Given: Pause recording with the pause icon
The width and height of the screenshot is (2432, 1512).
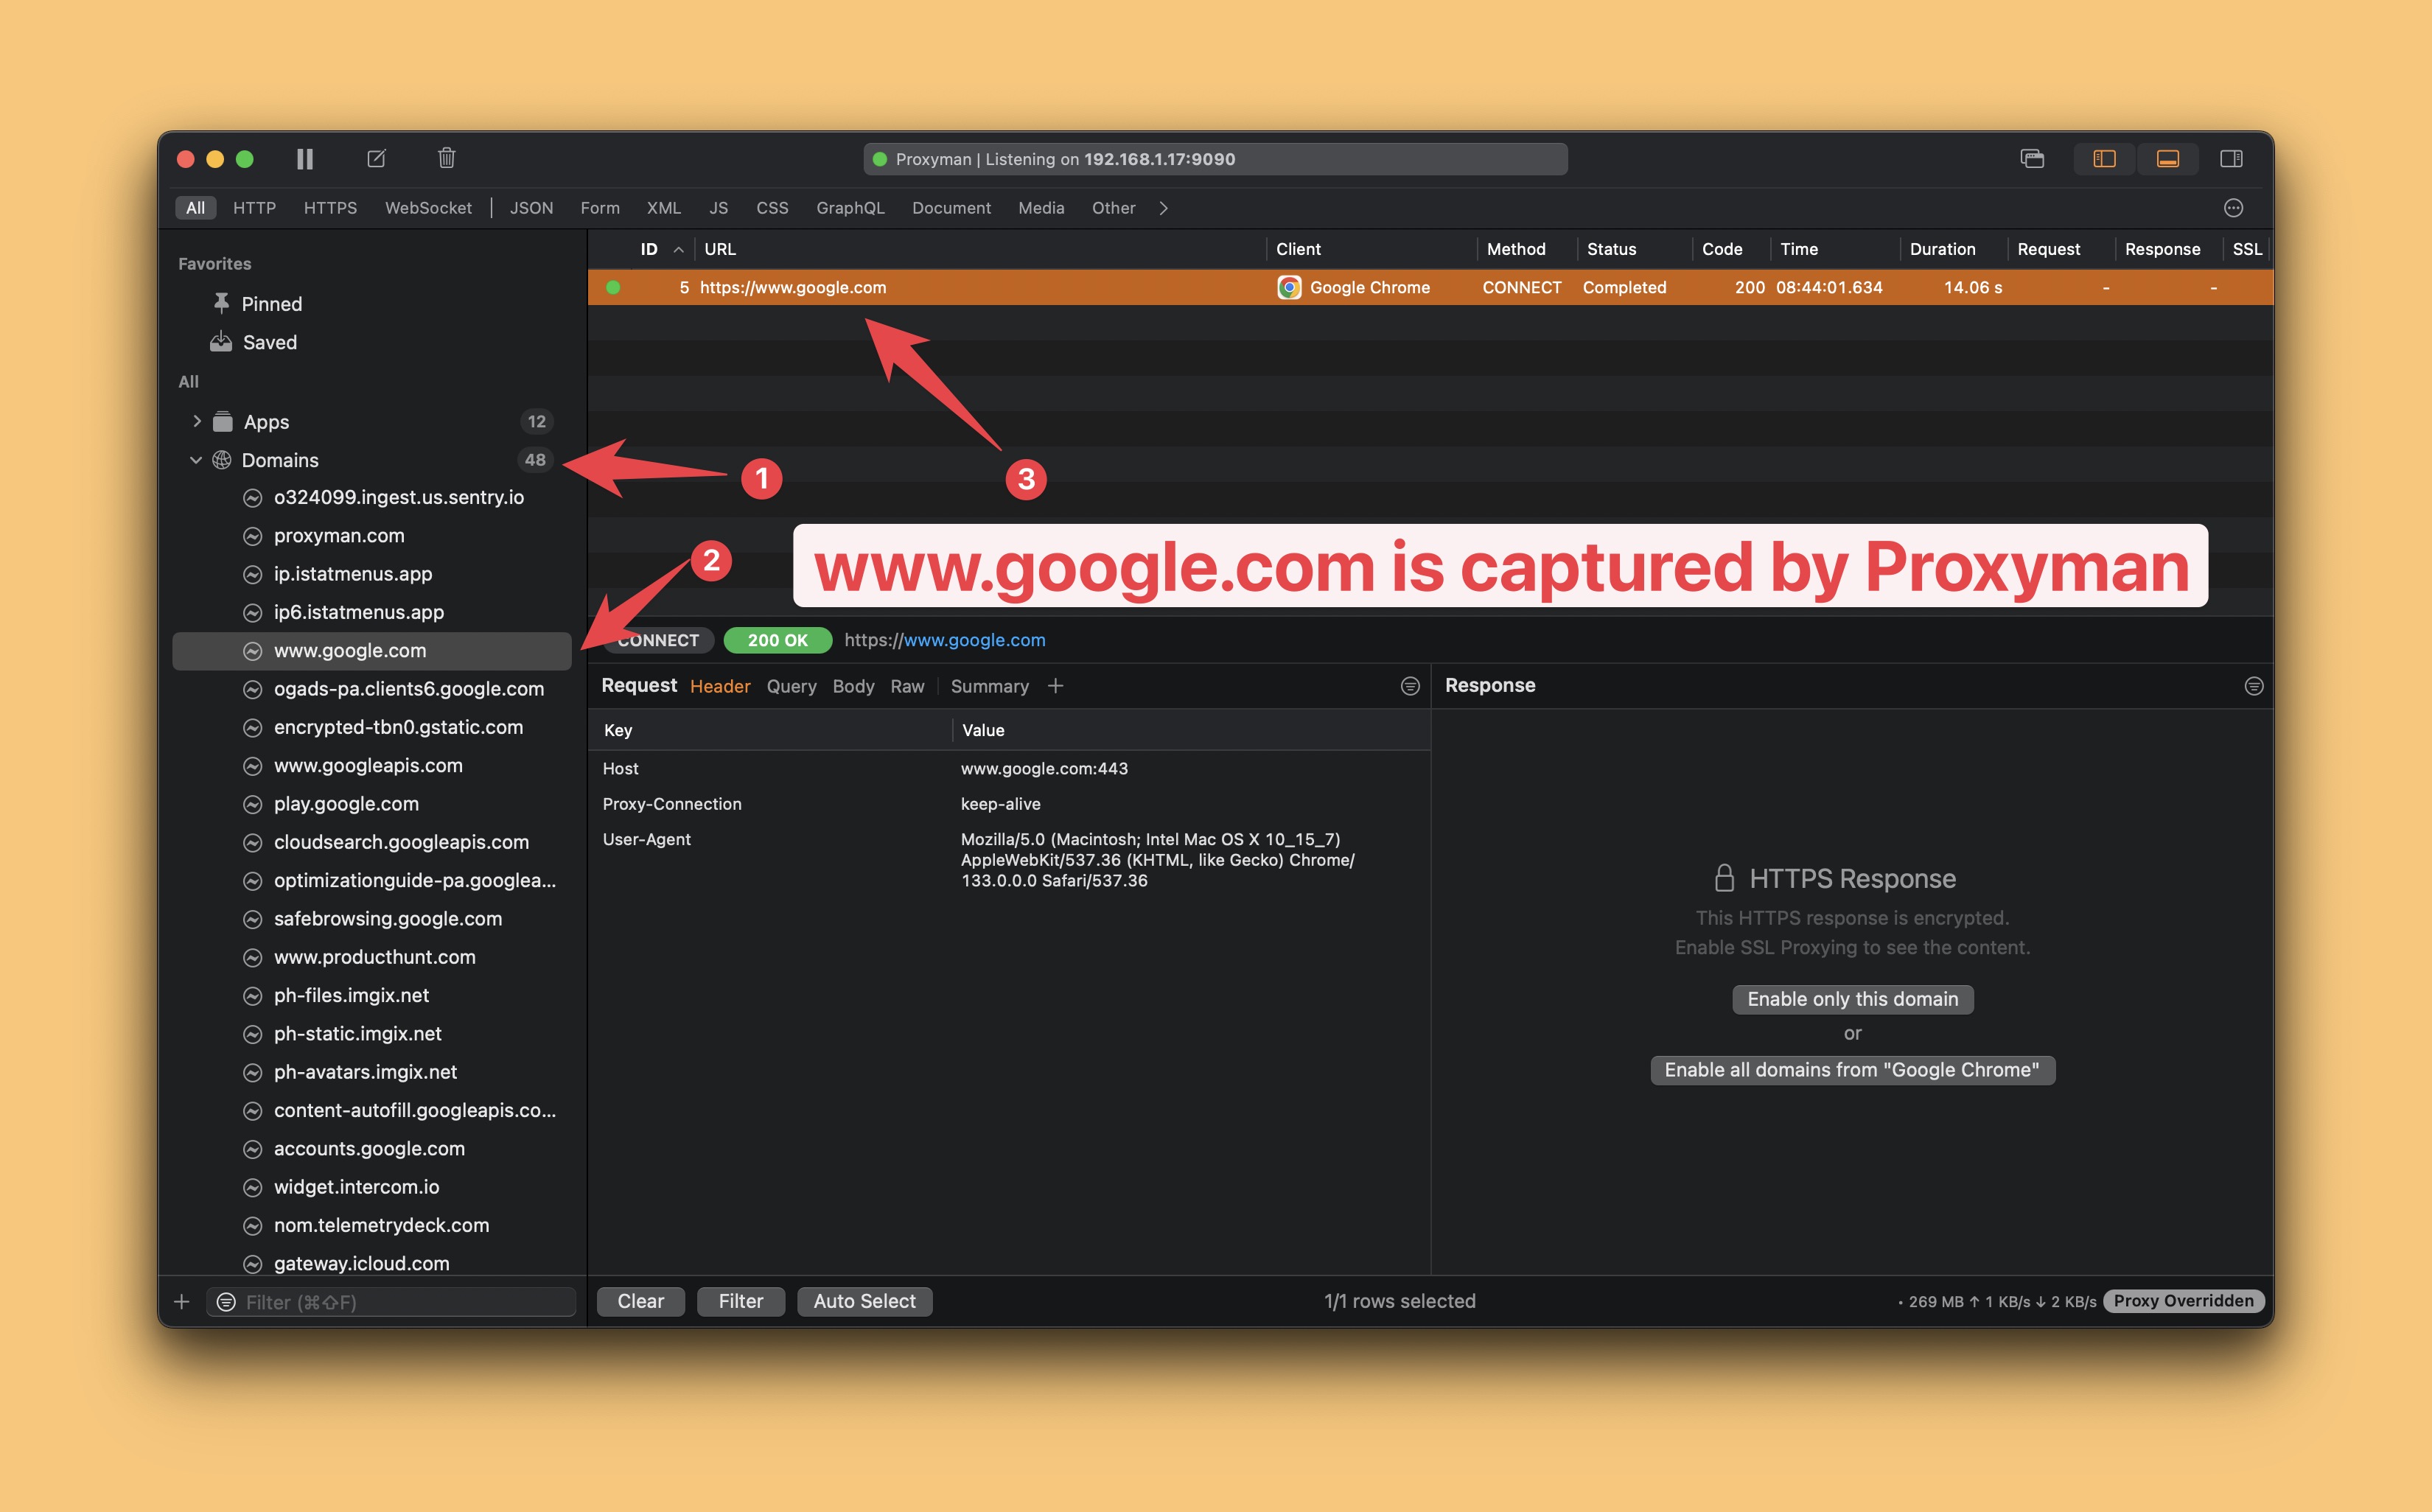Looking at the screenshot, I should coord(305,159).
